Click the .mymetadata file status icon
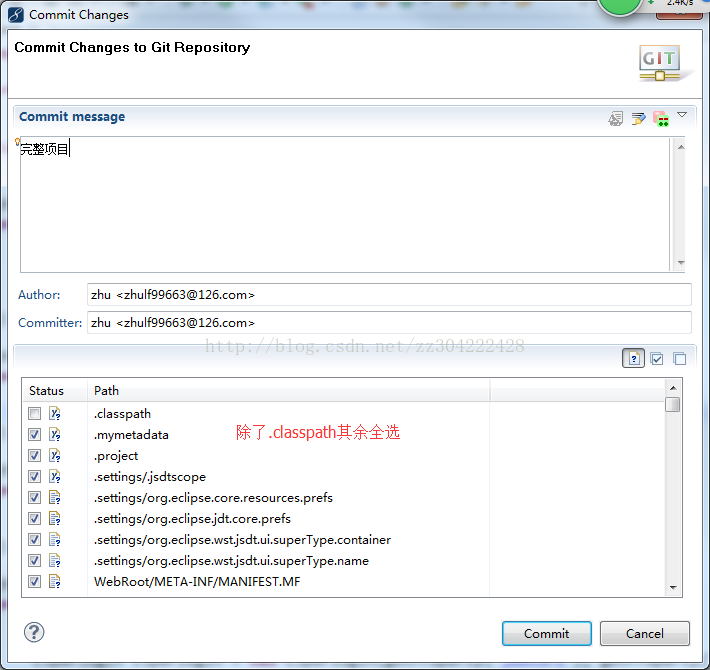 [55, 435]
